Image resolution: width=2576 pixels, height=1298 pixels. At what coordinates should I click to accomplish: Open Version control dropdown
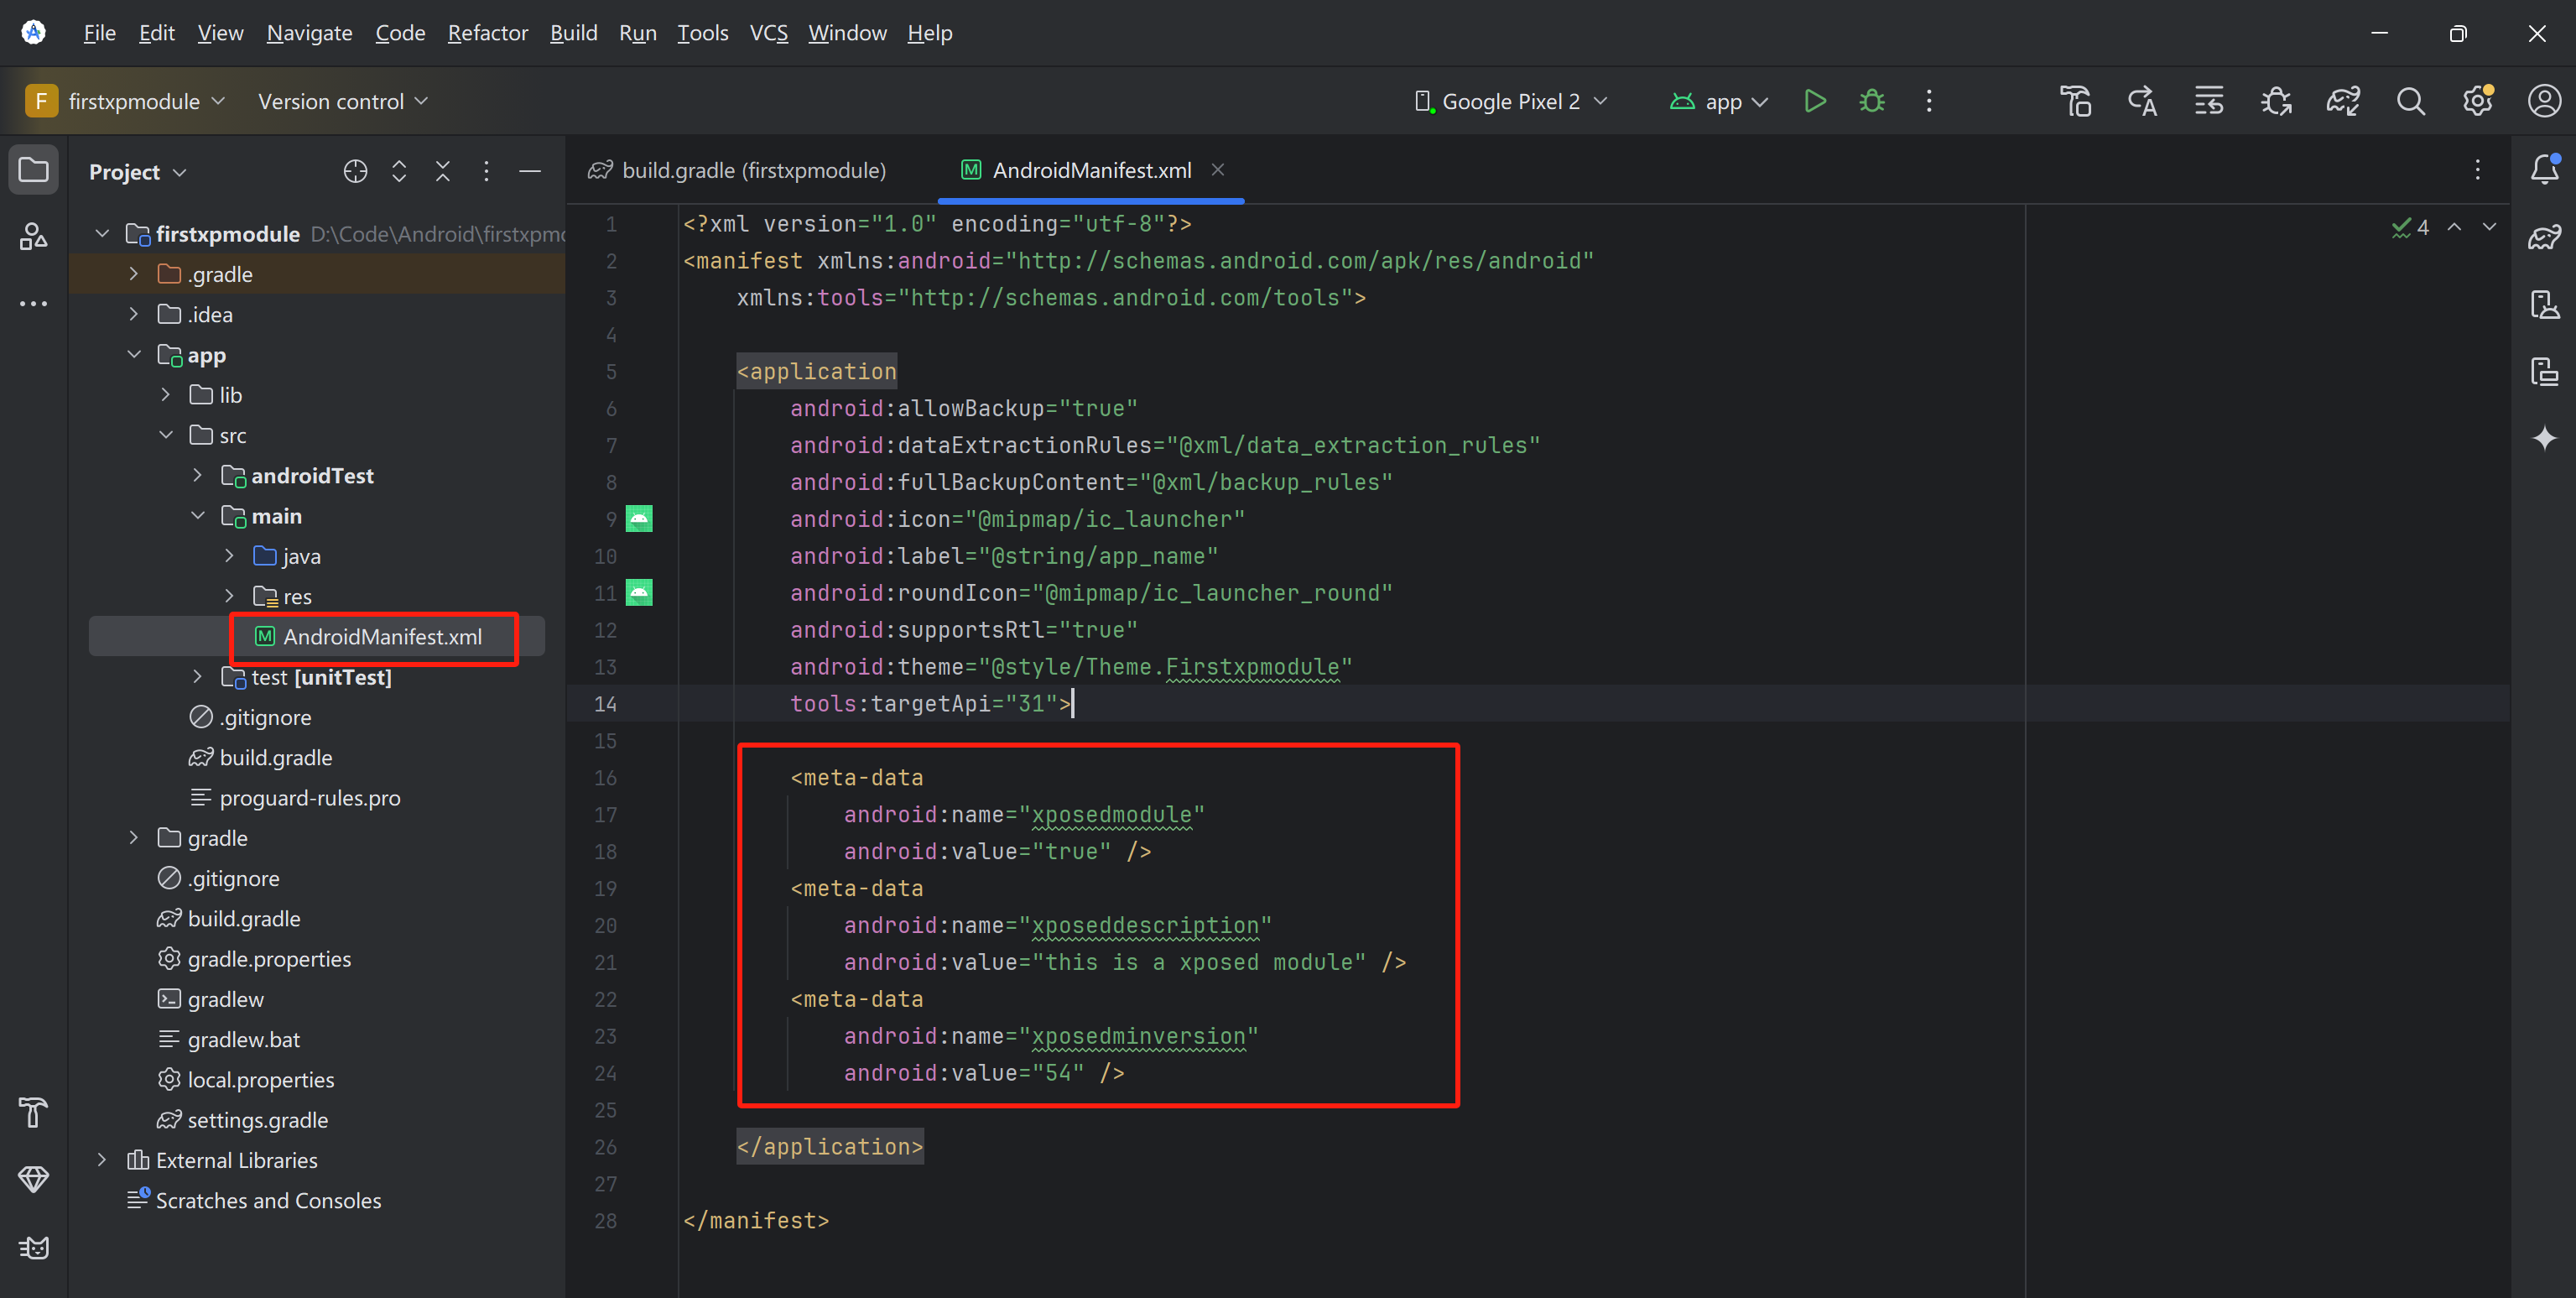point(343,101)
